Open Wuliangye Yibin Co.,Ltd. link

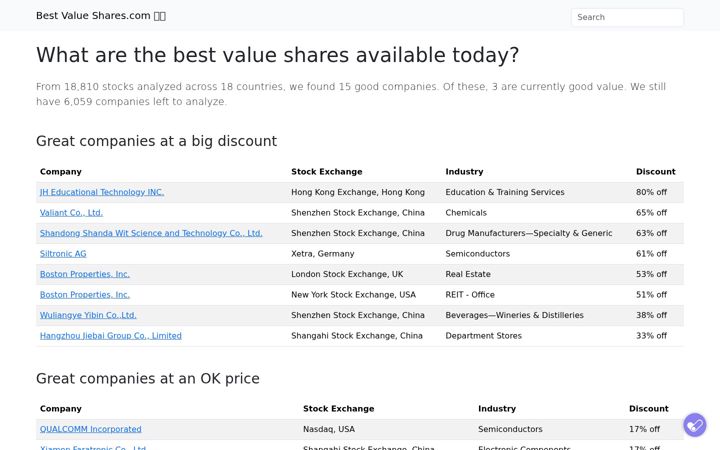pyautogui.click(x=88, y=315)
